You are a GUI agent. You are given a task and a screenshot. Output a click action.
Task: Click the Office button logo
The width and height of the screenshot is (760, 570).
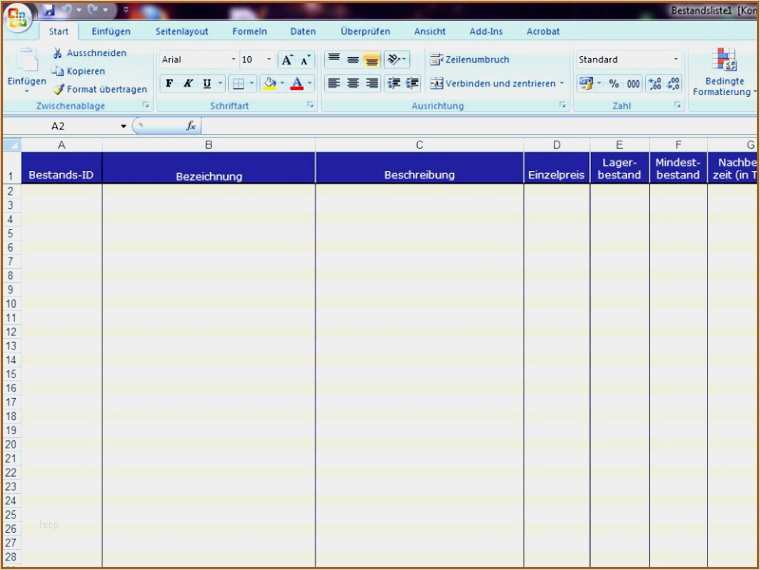[x=17, y=17]
